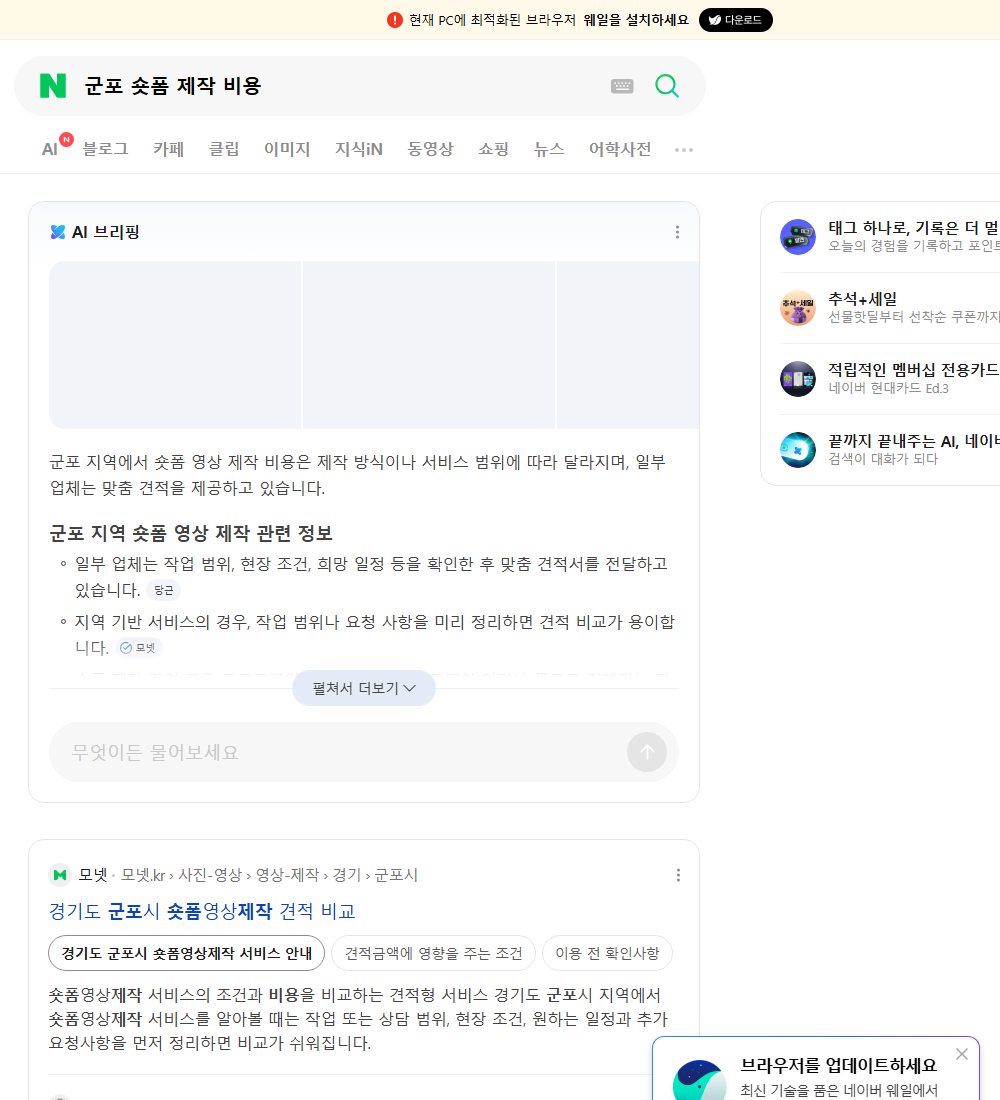Click the 모넷 source chip
This screenshot has height=1100, width=1000.
point(139,648)
